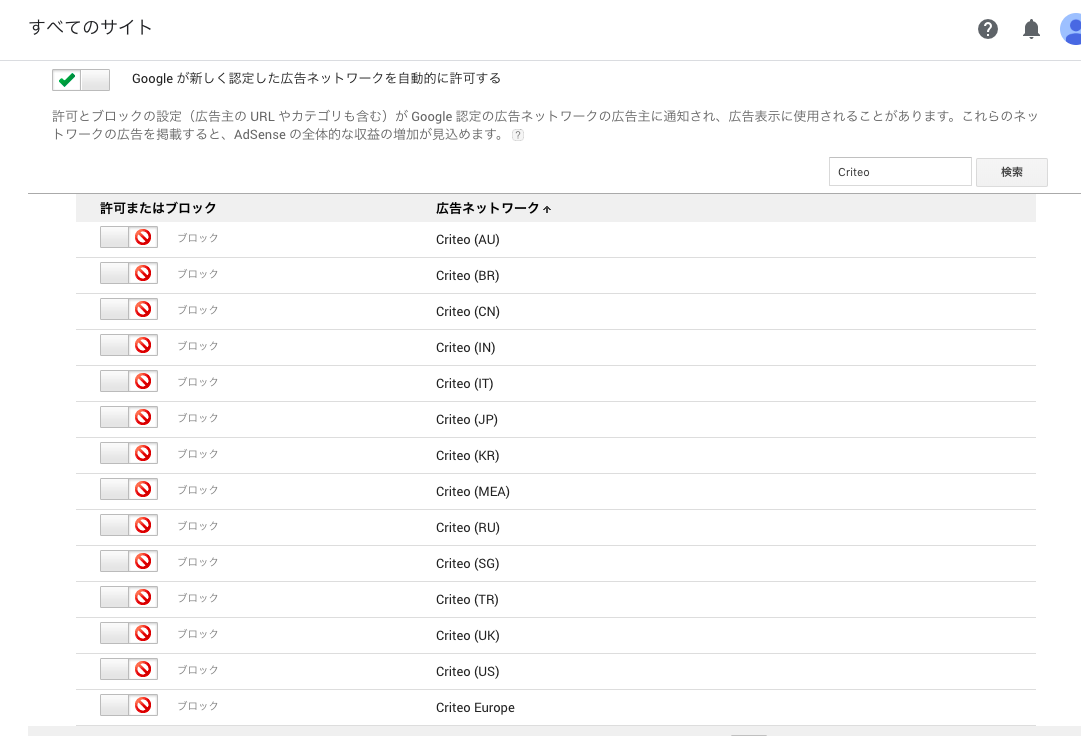Toggle block switch for Criteo (RU)
This screenshot has width=1081, height=736.
click(129, 525)
